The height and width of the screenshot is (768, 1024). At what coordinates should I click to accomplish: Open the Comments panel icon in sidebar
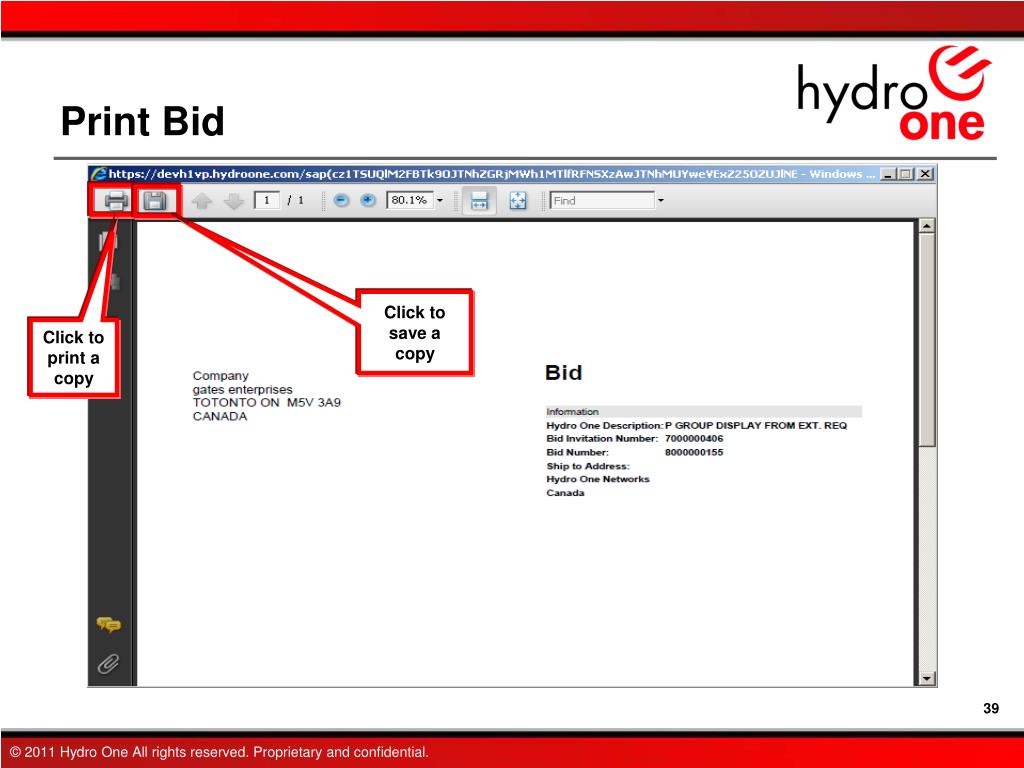coord(109,625)
